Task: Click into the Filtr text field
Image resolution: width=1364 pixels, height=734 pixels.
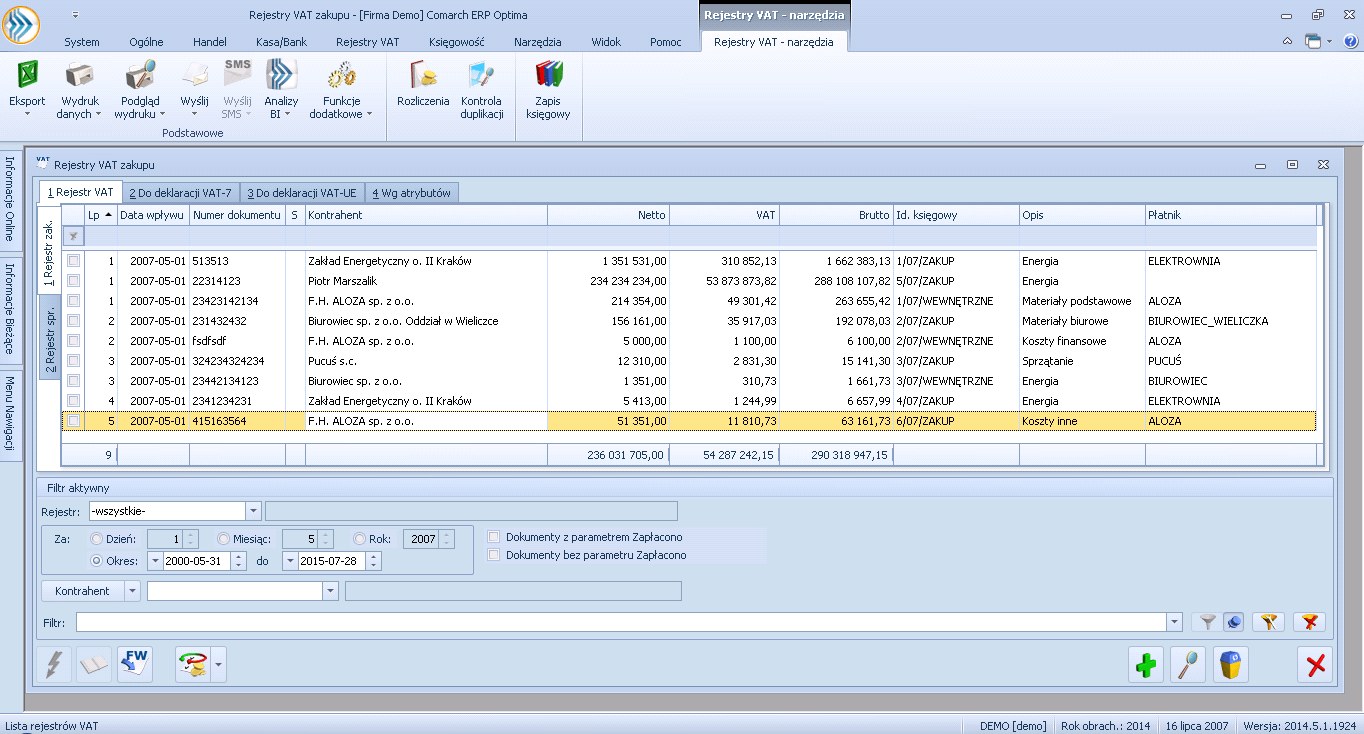Action: pos(621,622)
